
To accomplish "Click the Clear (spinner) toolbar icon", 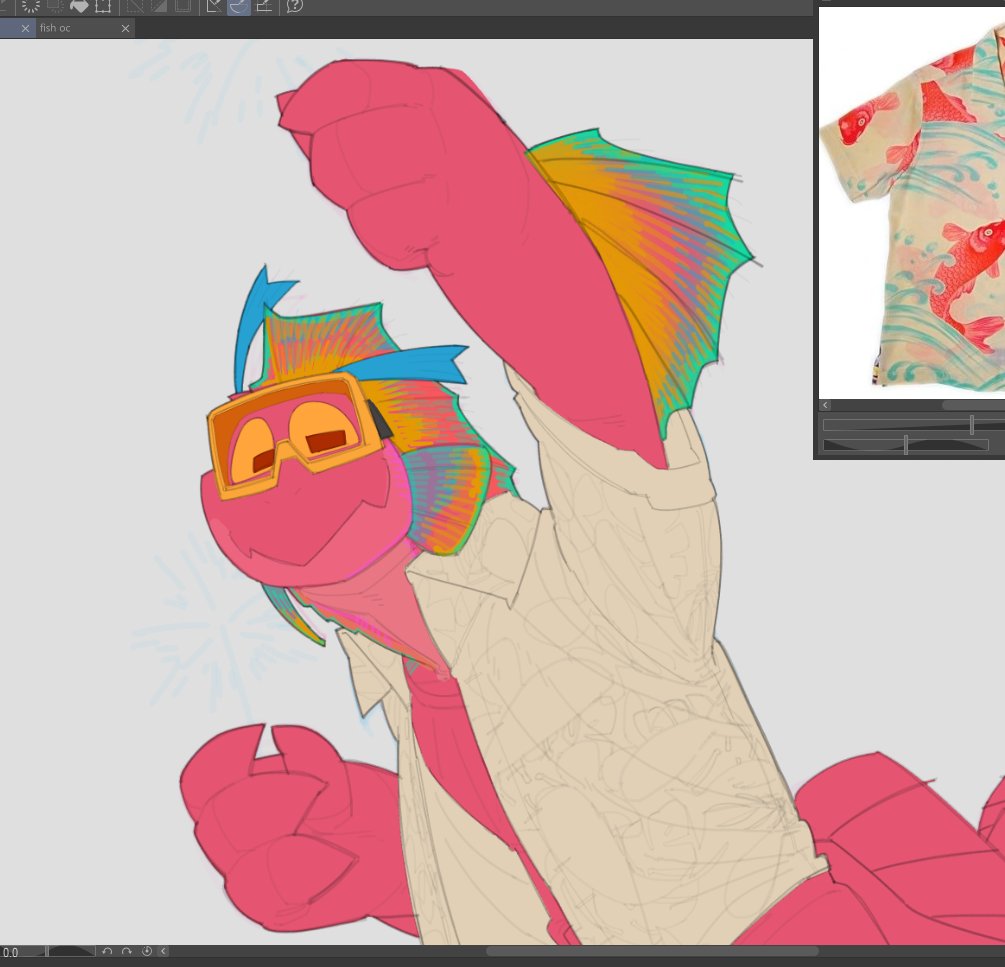I will pyautogui.click(x=30, y=6).
